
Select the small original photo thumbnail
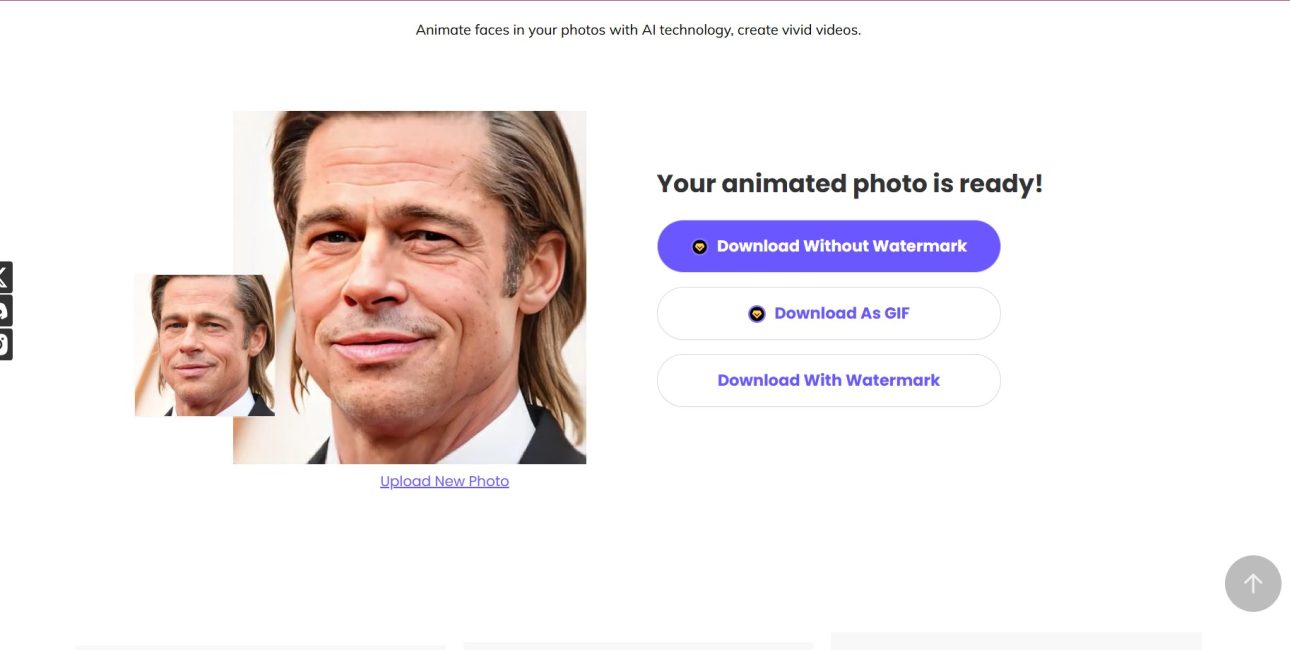coord(204,345)
